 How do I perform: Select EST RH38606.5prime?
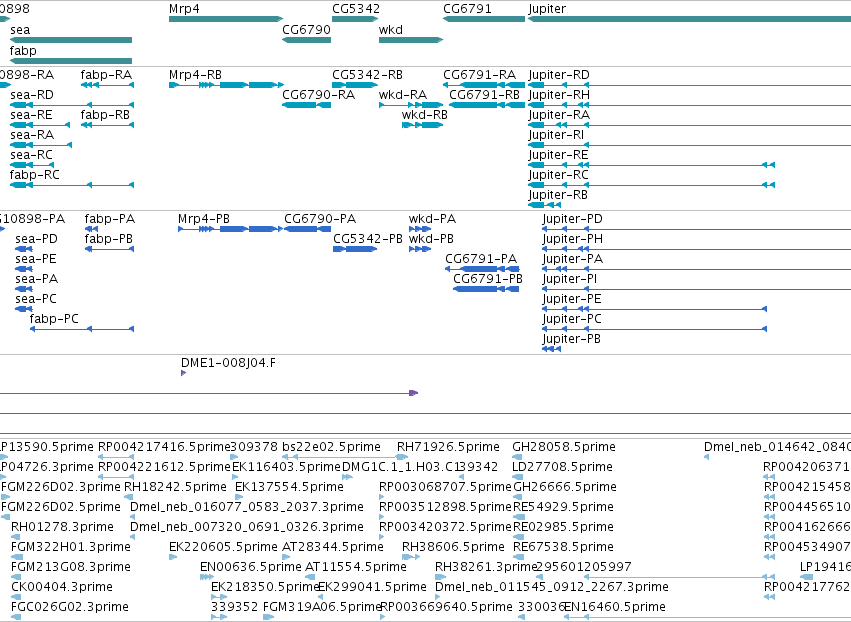point(453,547)
